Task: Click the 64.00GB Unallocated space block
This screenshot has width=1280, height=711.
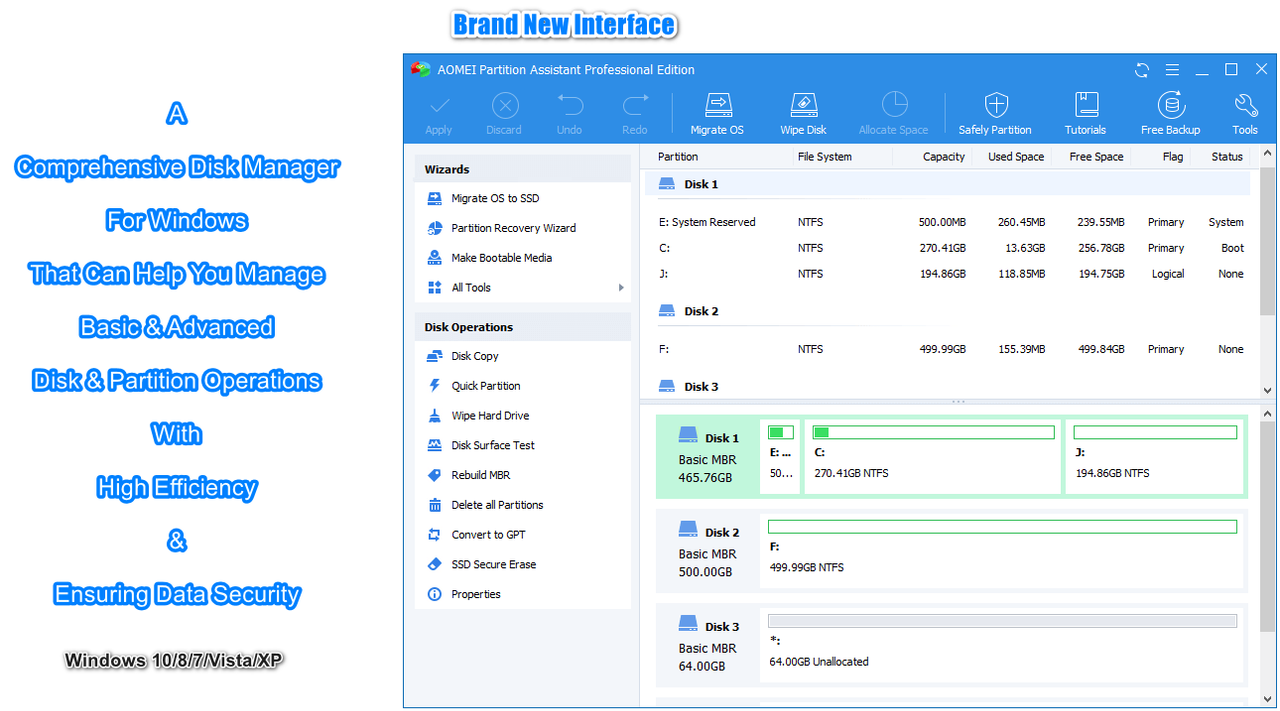Action: 1002,646
